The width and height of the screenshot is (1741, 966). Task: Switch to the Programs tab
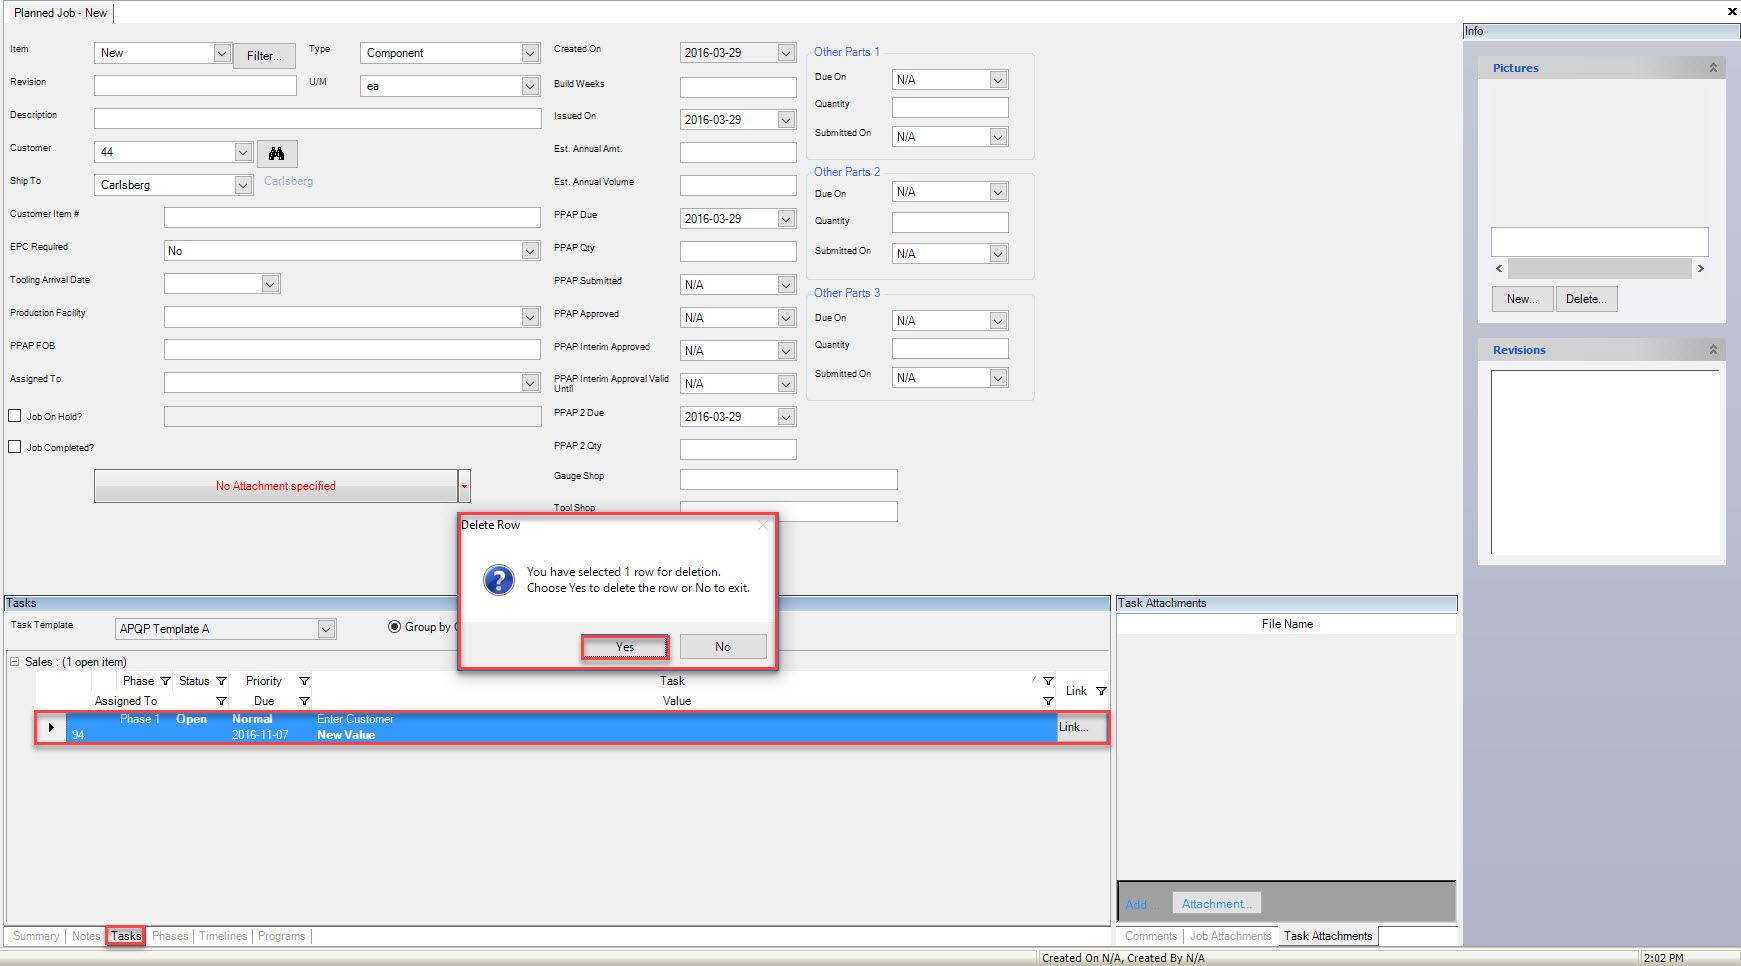pos(282,936)
